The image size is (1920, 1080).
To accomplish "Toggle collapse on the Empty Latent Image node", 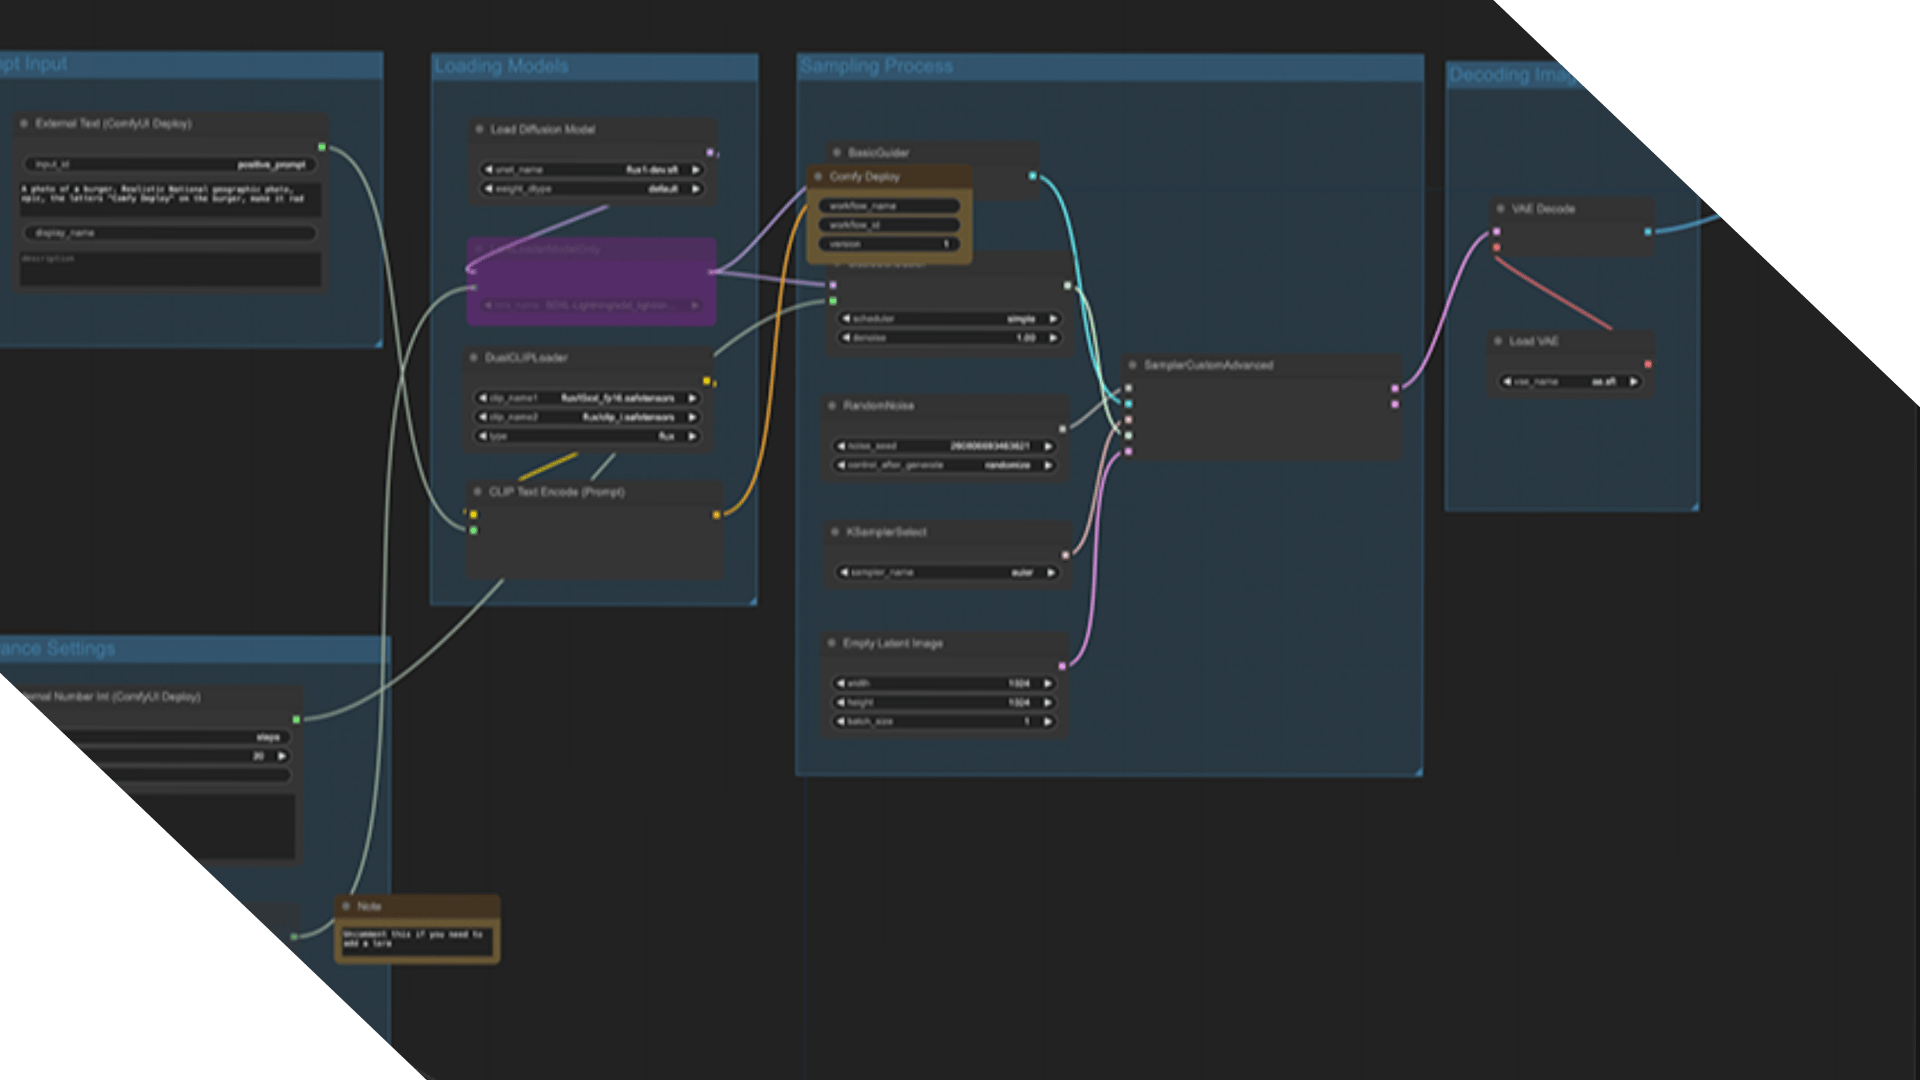I will (832, 643).
